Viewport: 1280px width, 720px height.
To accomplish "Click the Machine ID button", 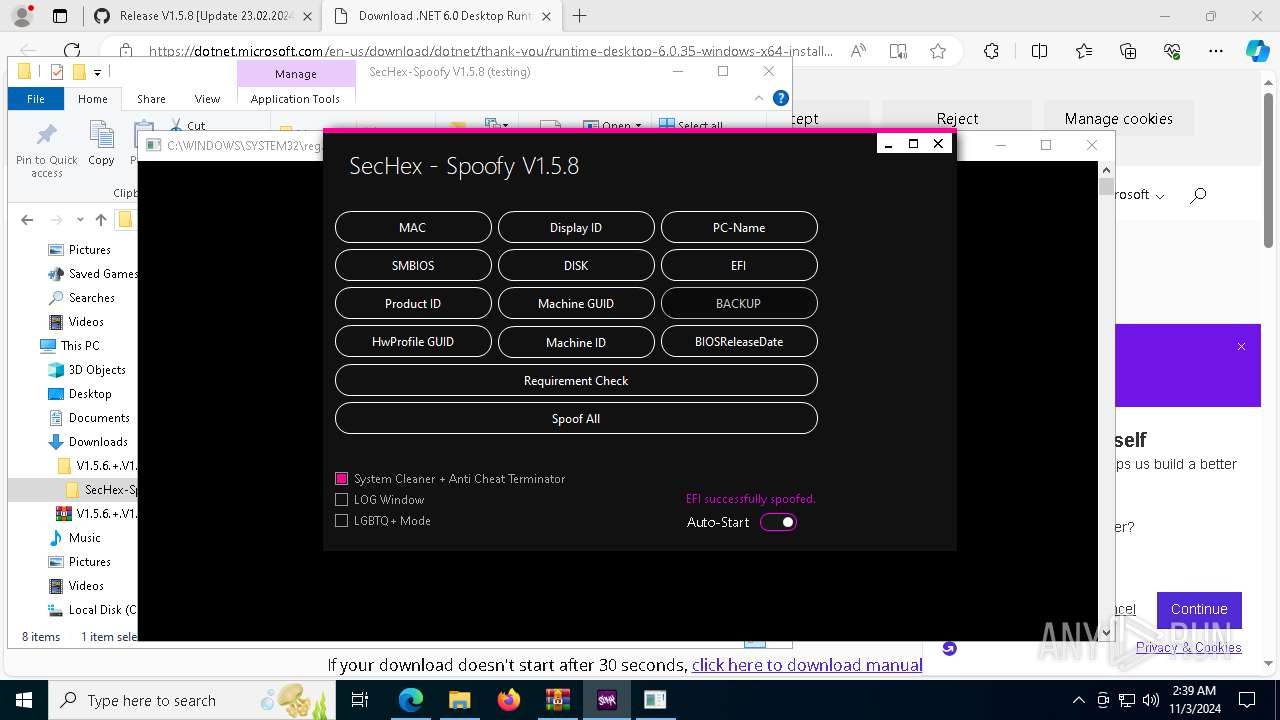I will click(x=576, y=342).
